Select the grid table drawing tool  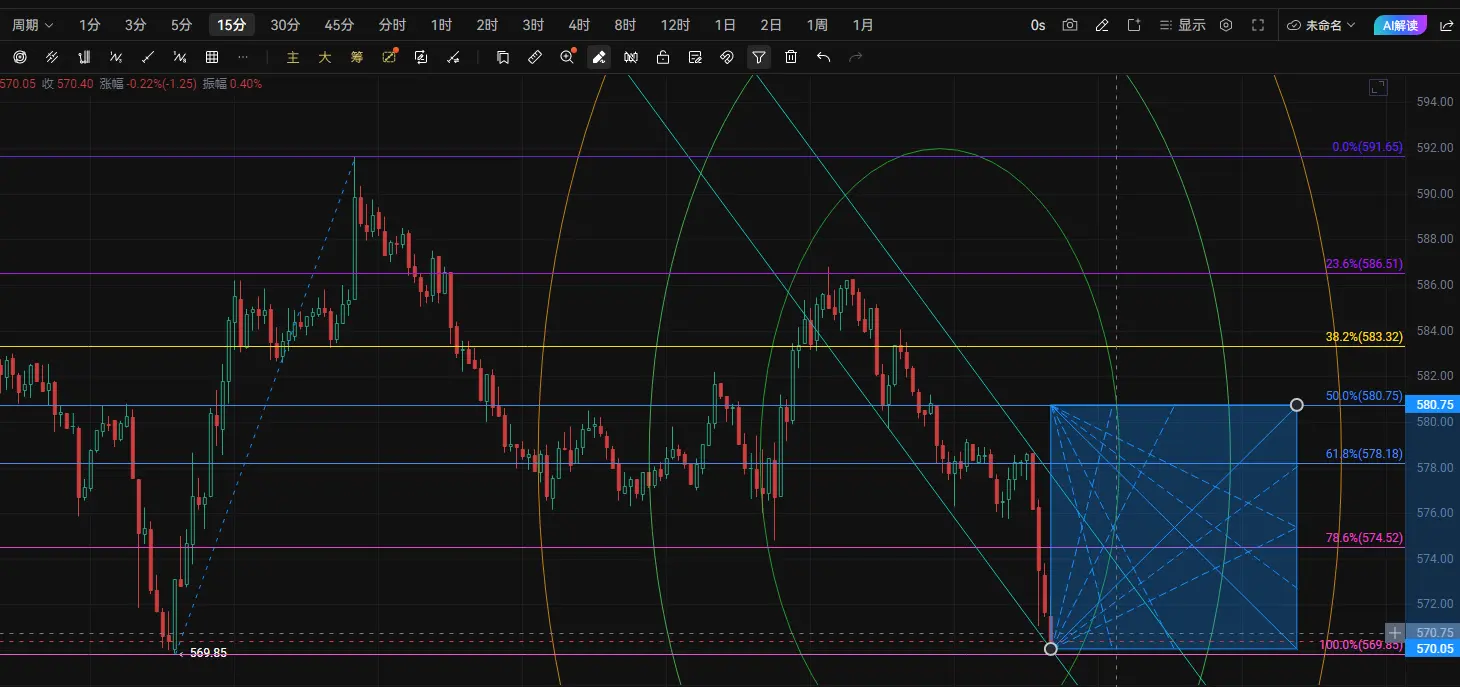click(212, 57)
